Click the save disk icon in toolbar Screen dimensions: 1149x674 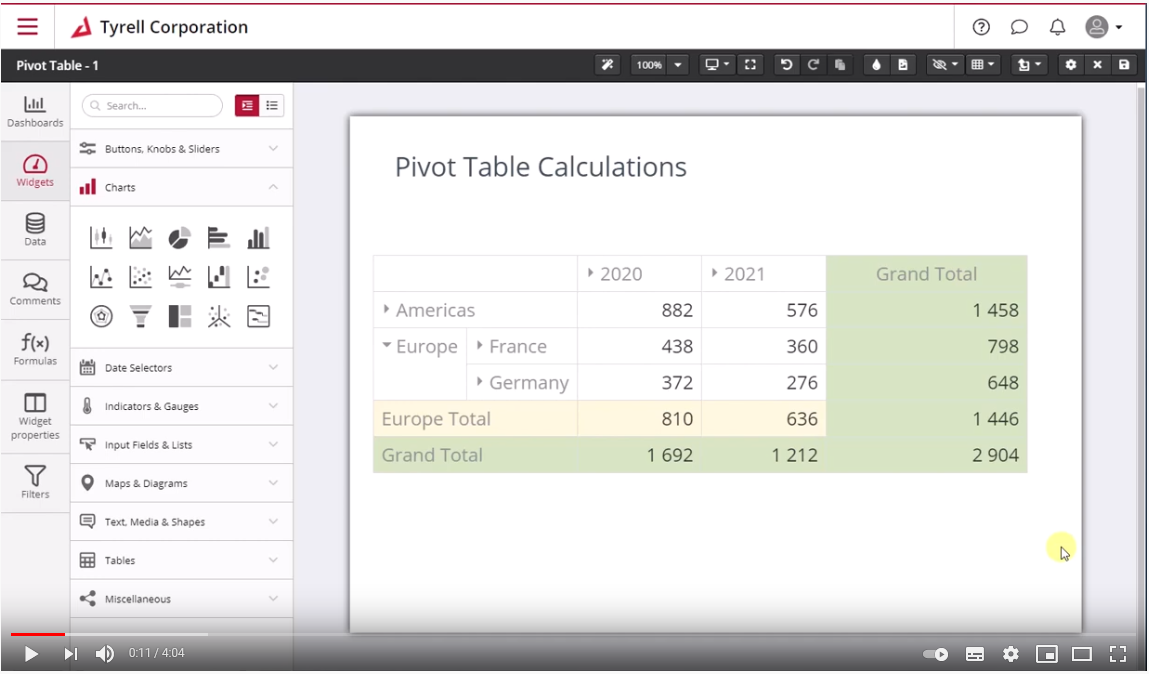point(1124,64)
